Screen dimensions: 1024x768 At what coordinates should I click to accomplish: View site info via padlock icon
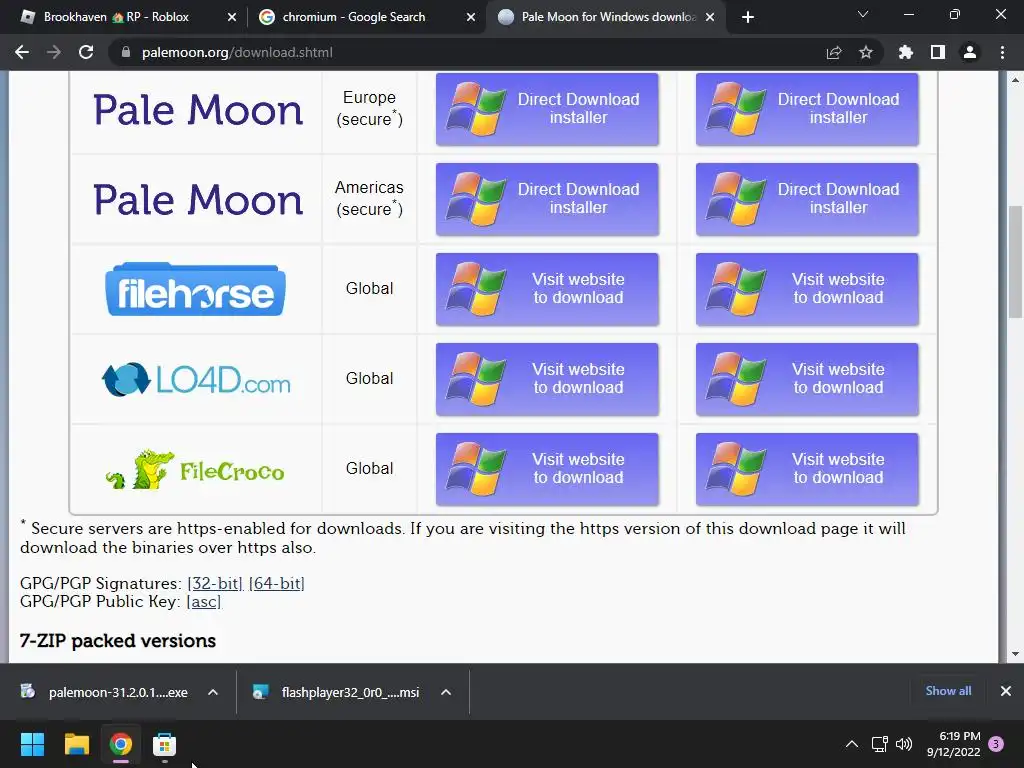click(126, 52)
